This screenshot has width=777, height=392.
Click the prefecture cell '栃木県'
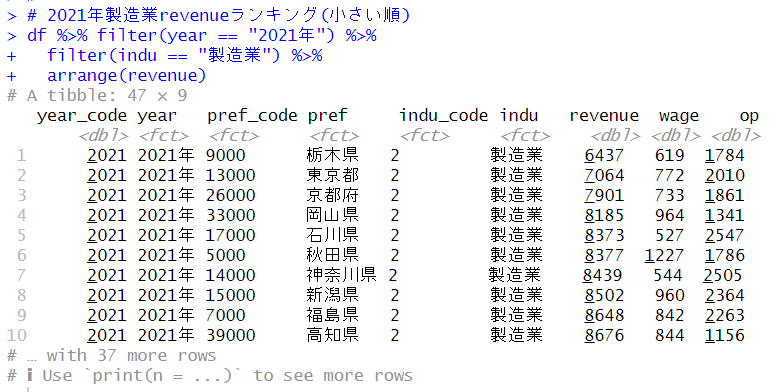point(333,156)
